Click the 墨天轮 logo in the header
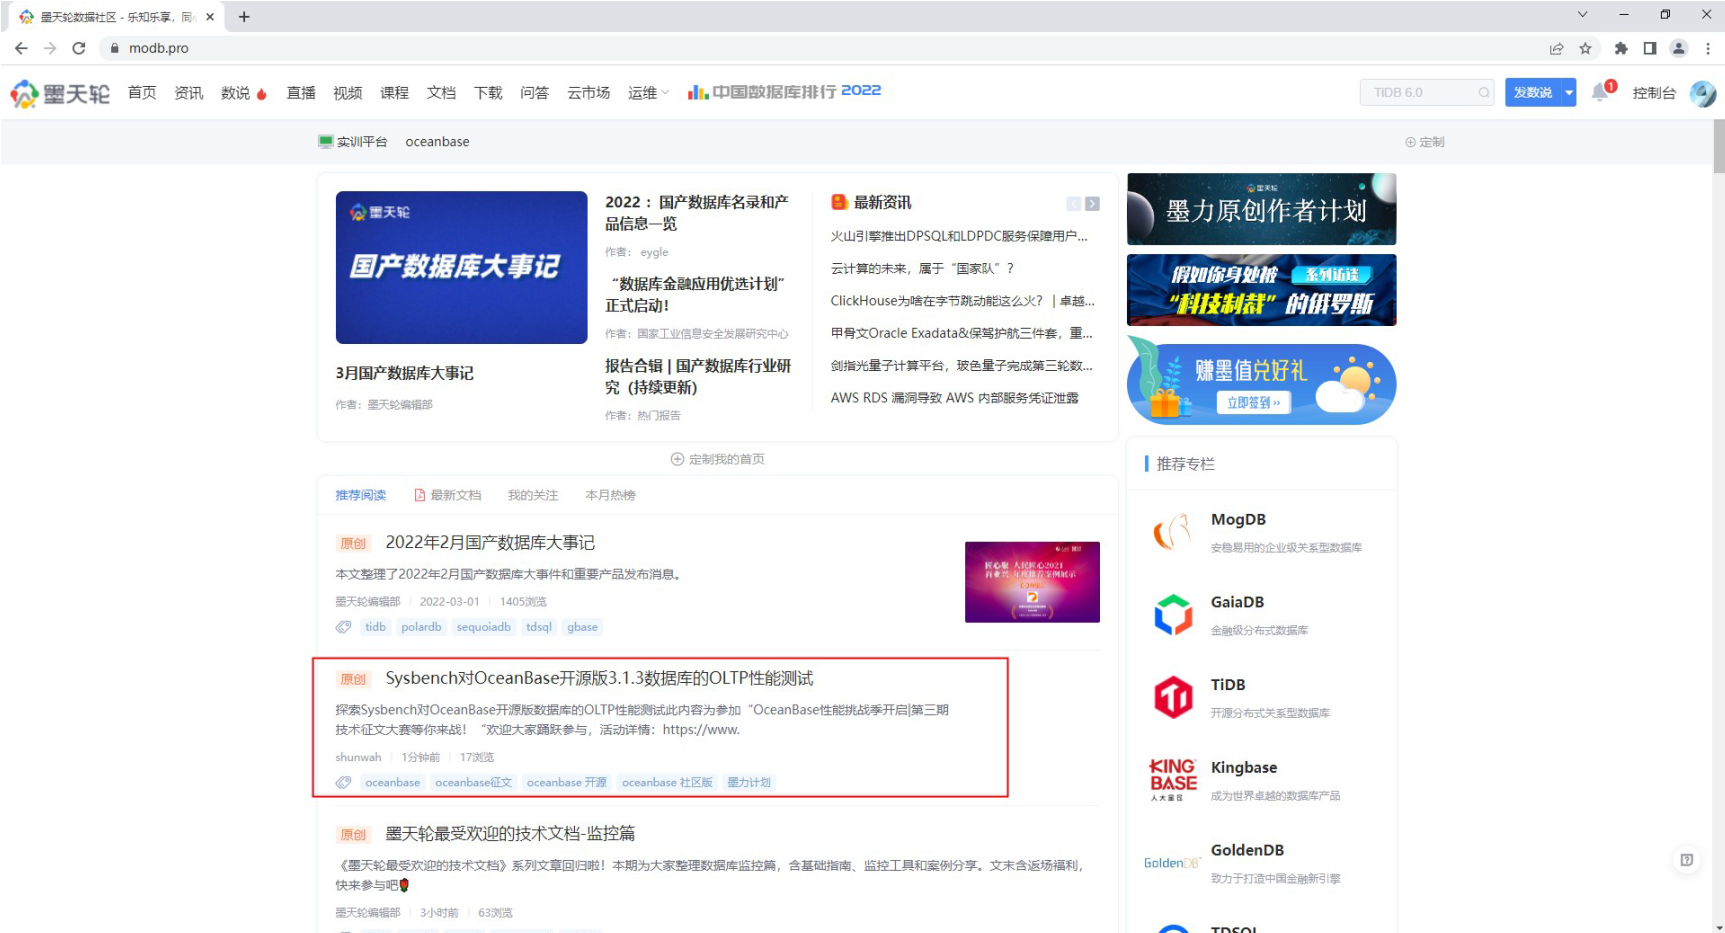Screen dimensions: 1725x933 60,93
